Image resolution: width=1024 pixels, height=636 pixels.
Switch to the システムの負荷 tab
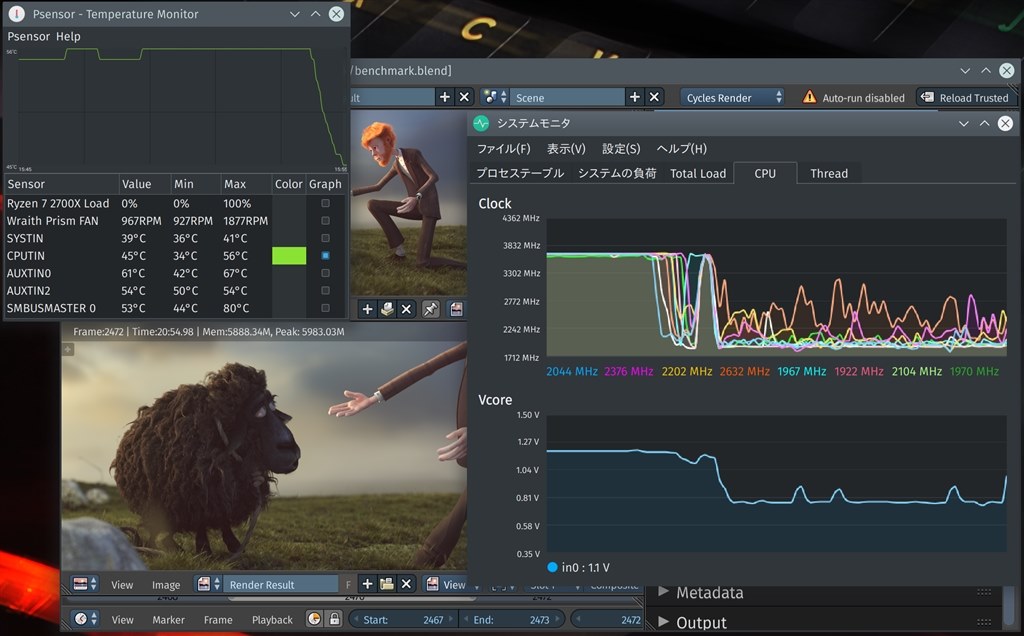pos(617,173)
